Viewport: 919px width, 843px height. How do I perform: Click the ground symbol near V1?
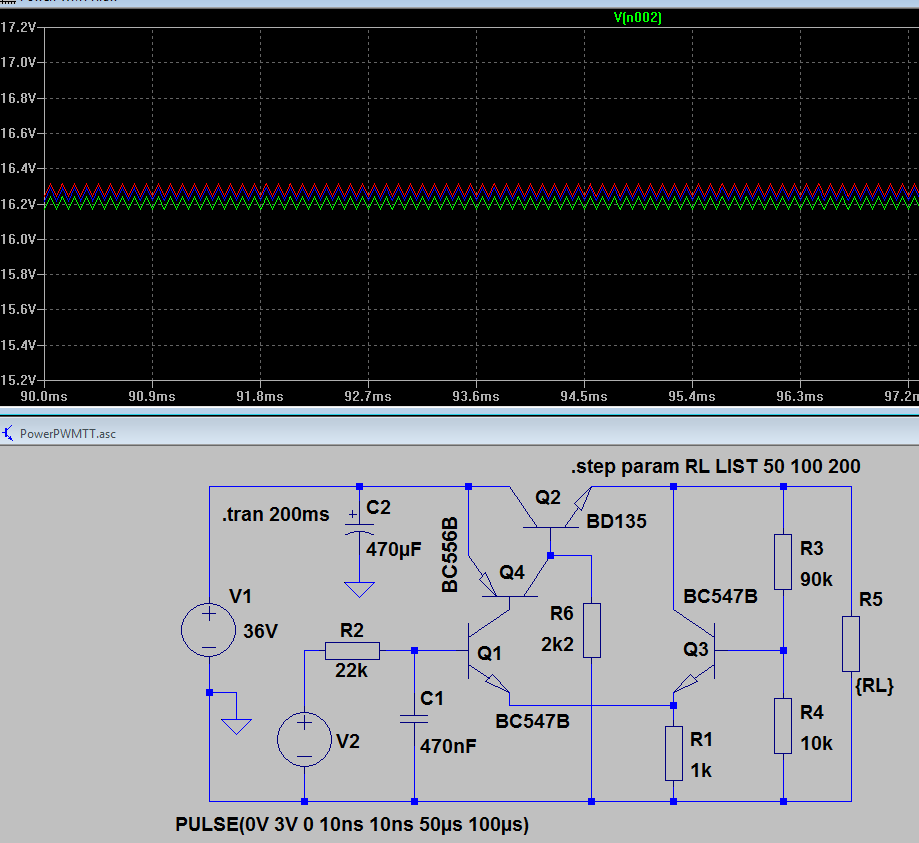[236, 726]
